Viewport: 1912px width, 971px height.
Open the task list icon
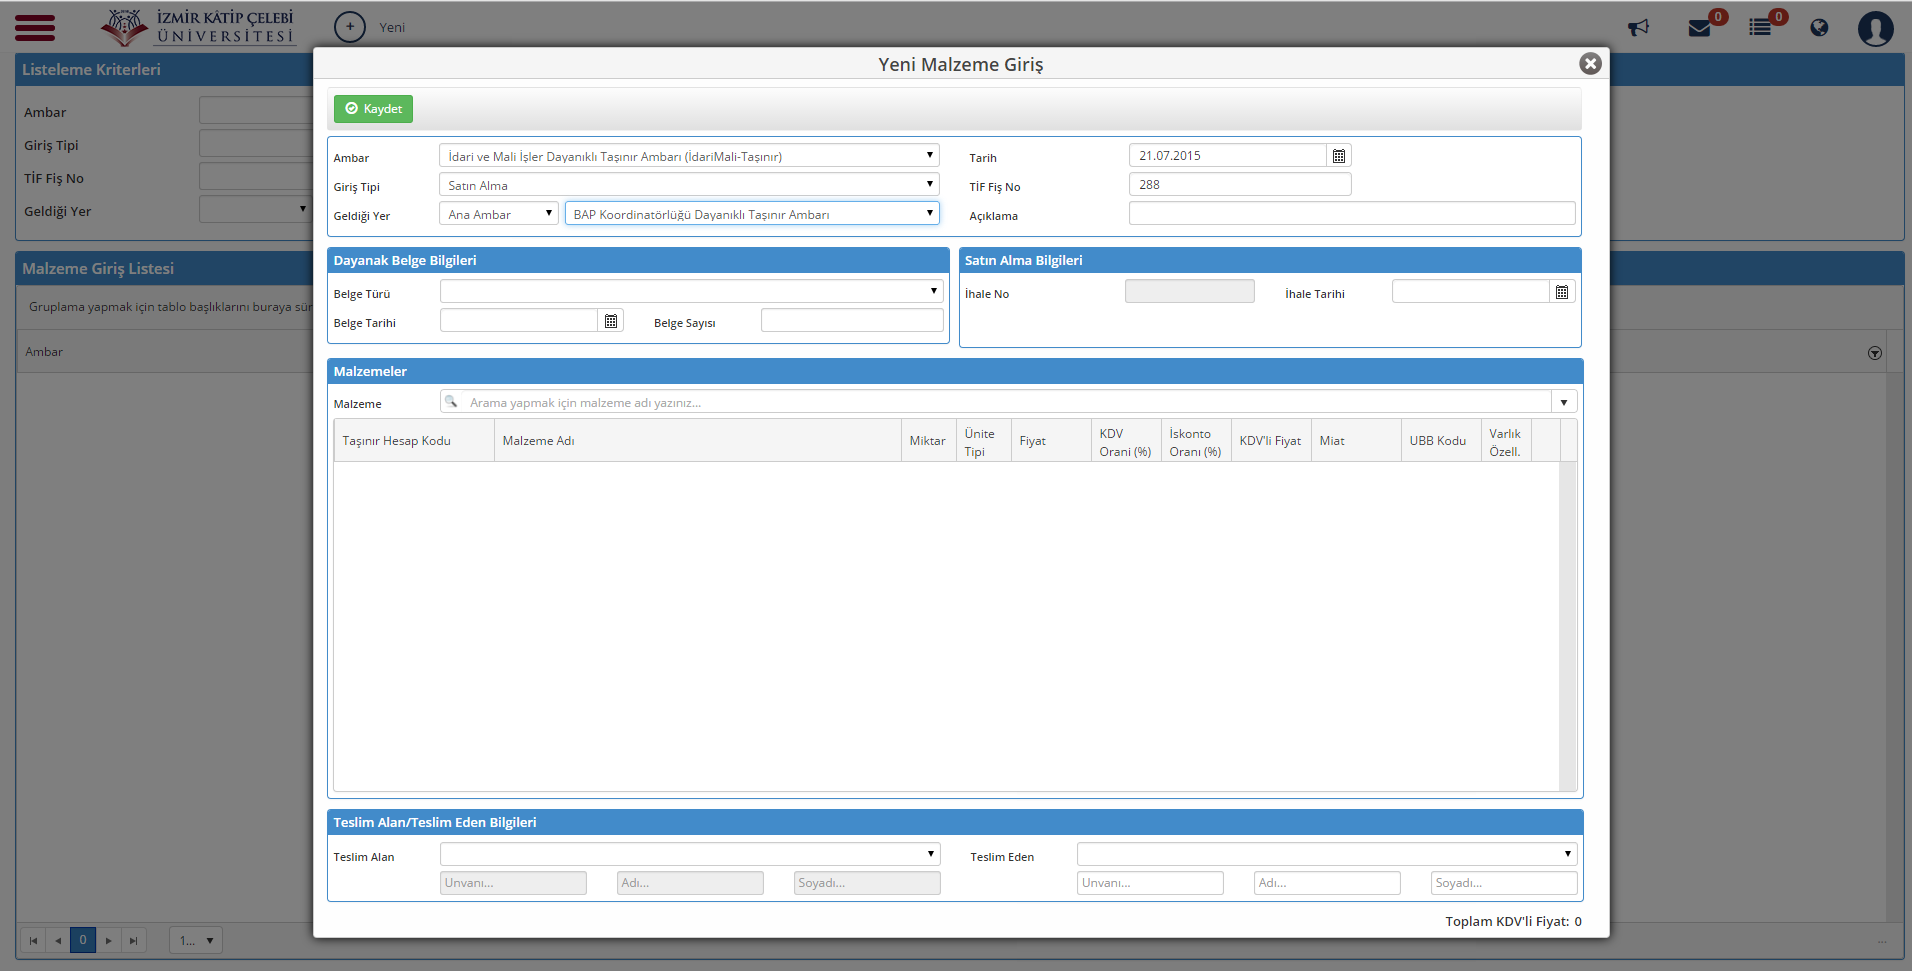click(x=1760, y=27)
